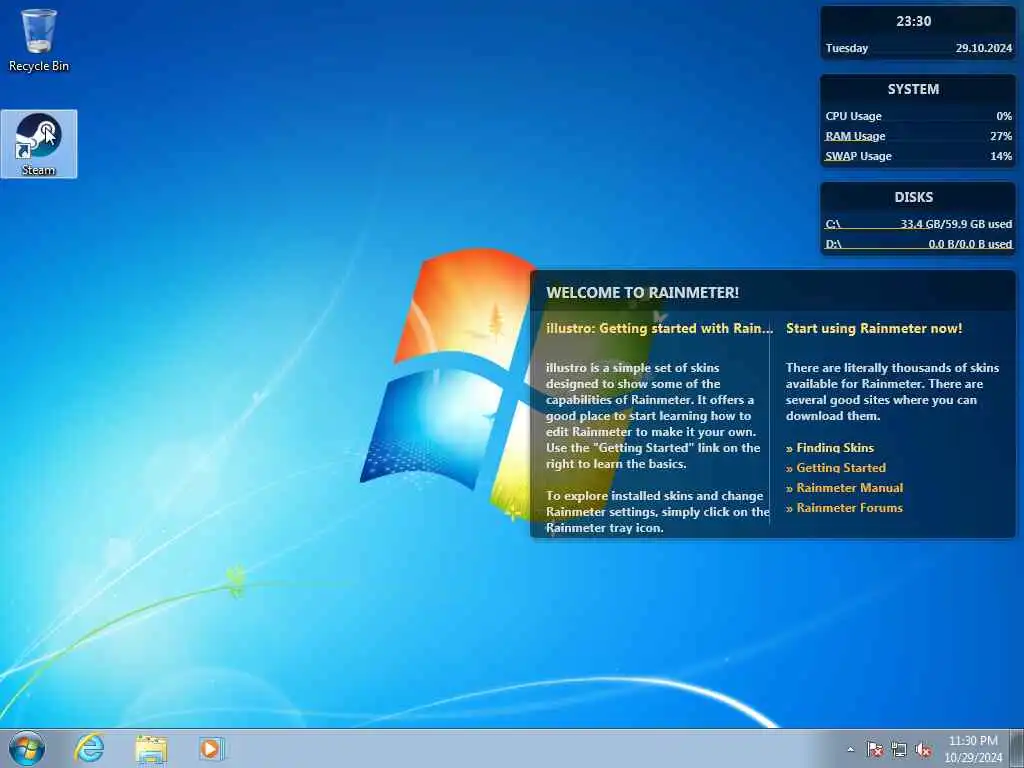Click the 0% CPU usage value
1024x768 pixels.
1004,116
